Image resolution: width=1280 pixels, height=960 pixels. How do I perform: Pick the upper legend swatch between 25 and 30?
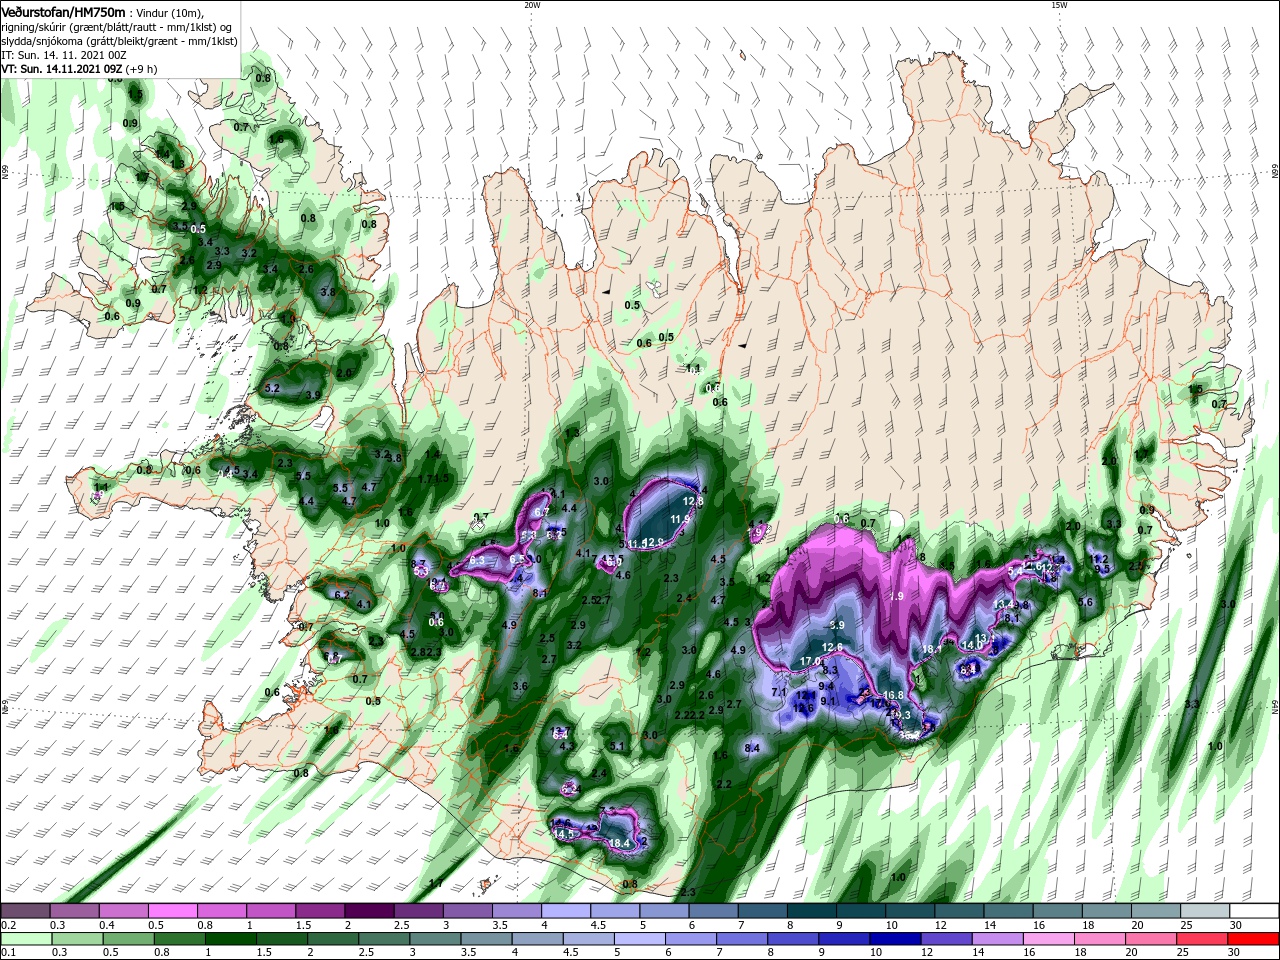[1205, 911]
